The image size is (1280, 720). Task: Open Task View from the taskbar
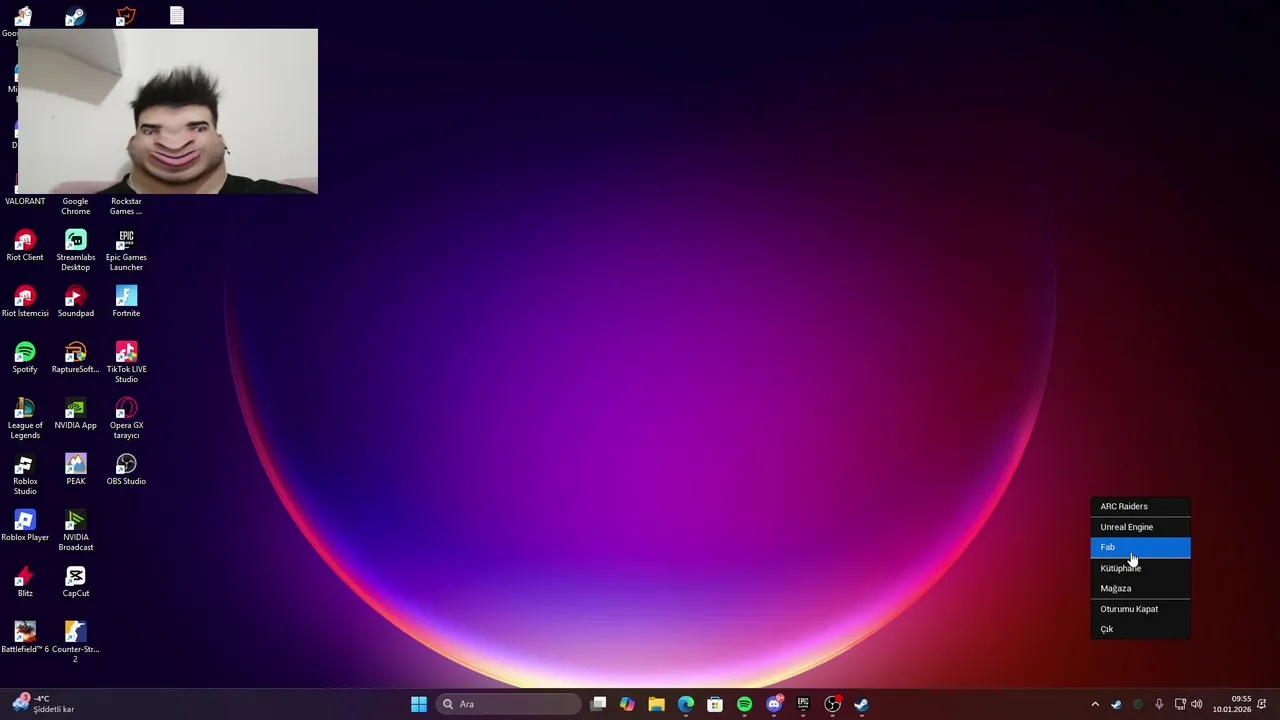click(x=598, y=704)
